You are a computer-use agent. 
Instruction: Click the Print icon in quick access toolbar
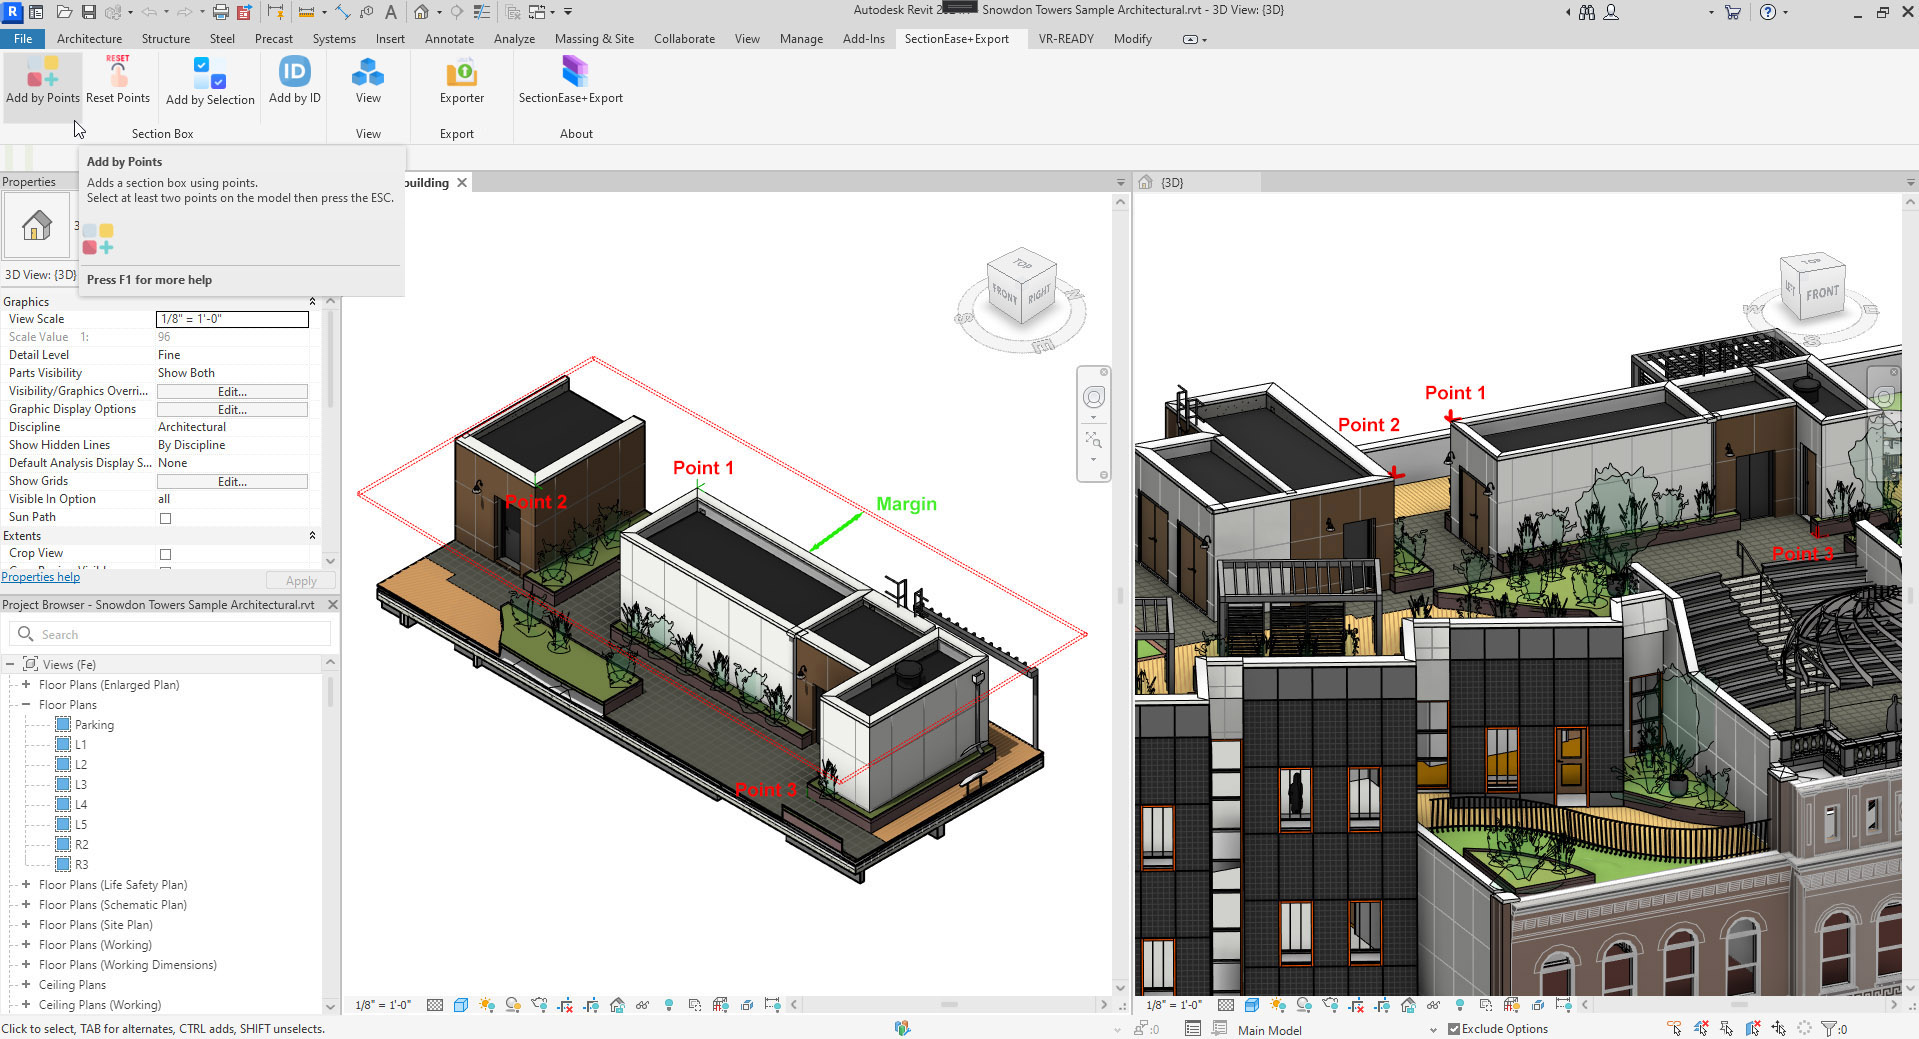221,12
